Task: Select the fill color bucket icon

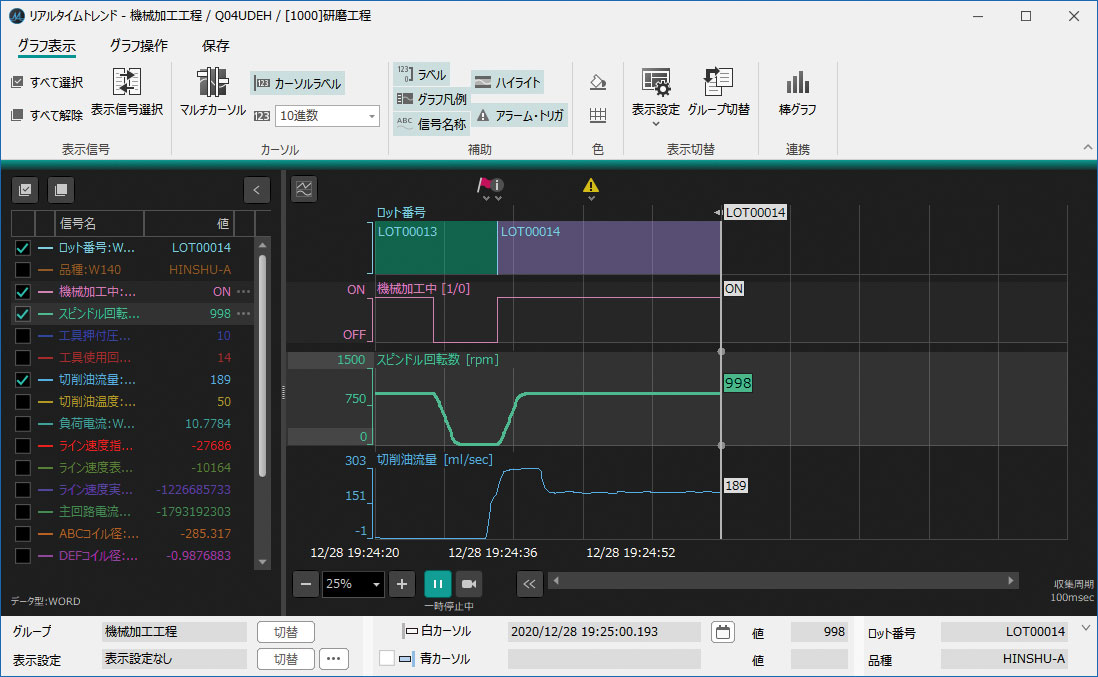Action: pyautogui.click(x=598, y=82)
